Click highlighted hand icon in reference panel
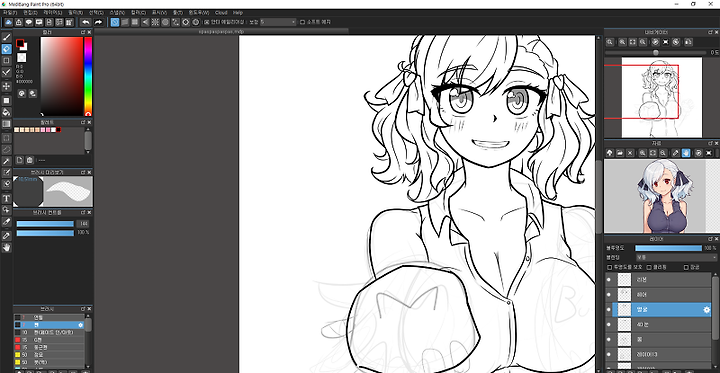 pyautogui.click(x=686, y=153)
